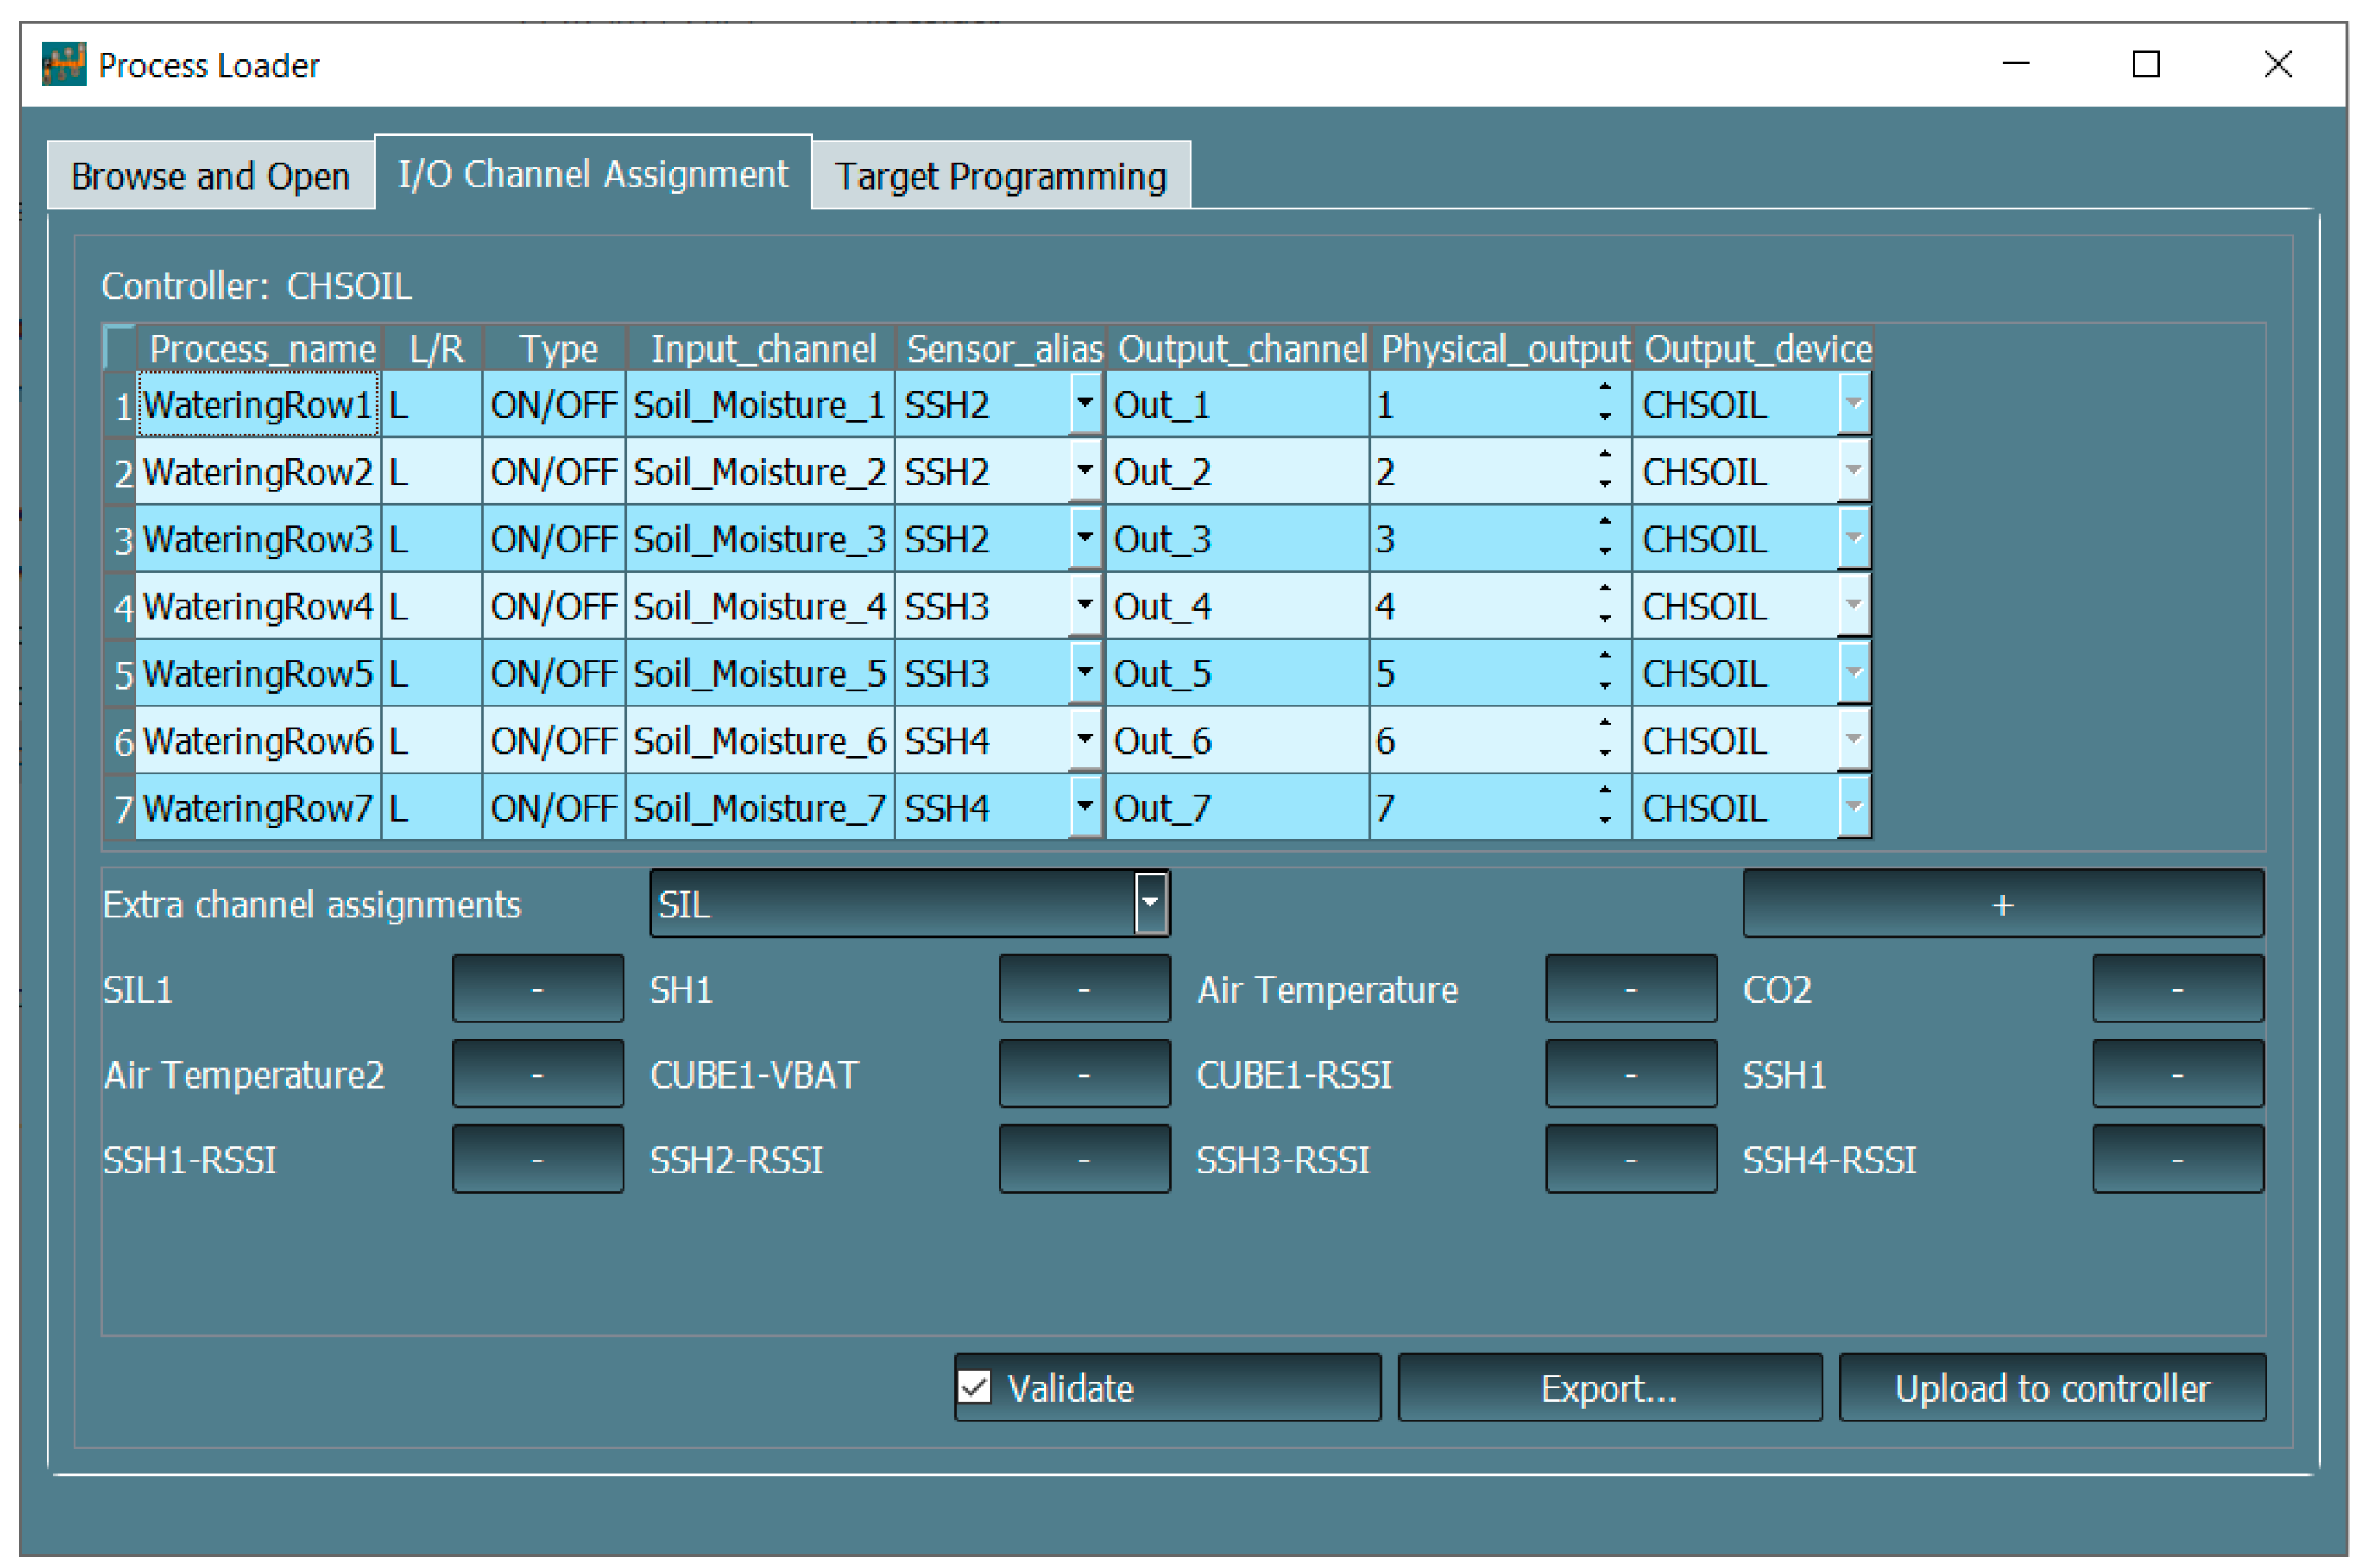
Task: Toggle the Validate checkbox
Action: [x=975, y=1387]
